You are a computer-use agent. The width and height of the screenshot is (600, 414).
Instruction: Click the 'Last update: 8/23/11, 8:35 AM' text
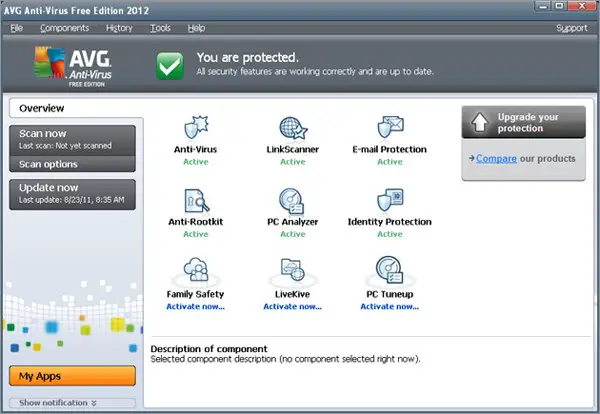[72, 200]
